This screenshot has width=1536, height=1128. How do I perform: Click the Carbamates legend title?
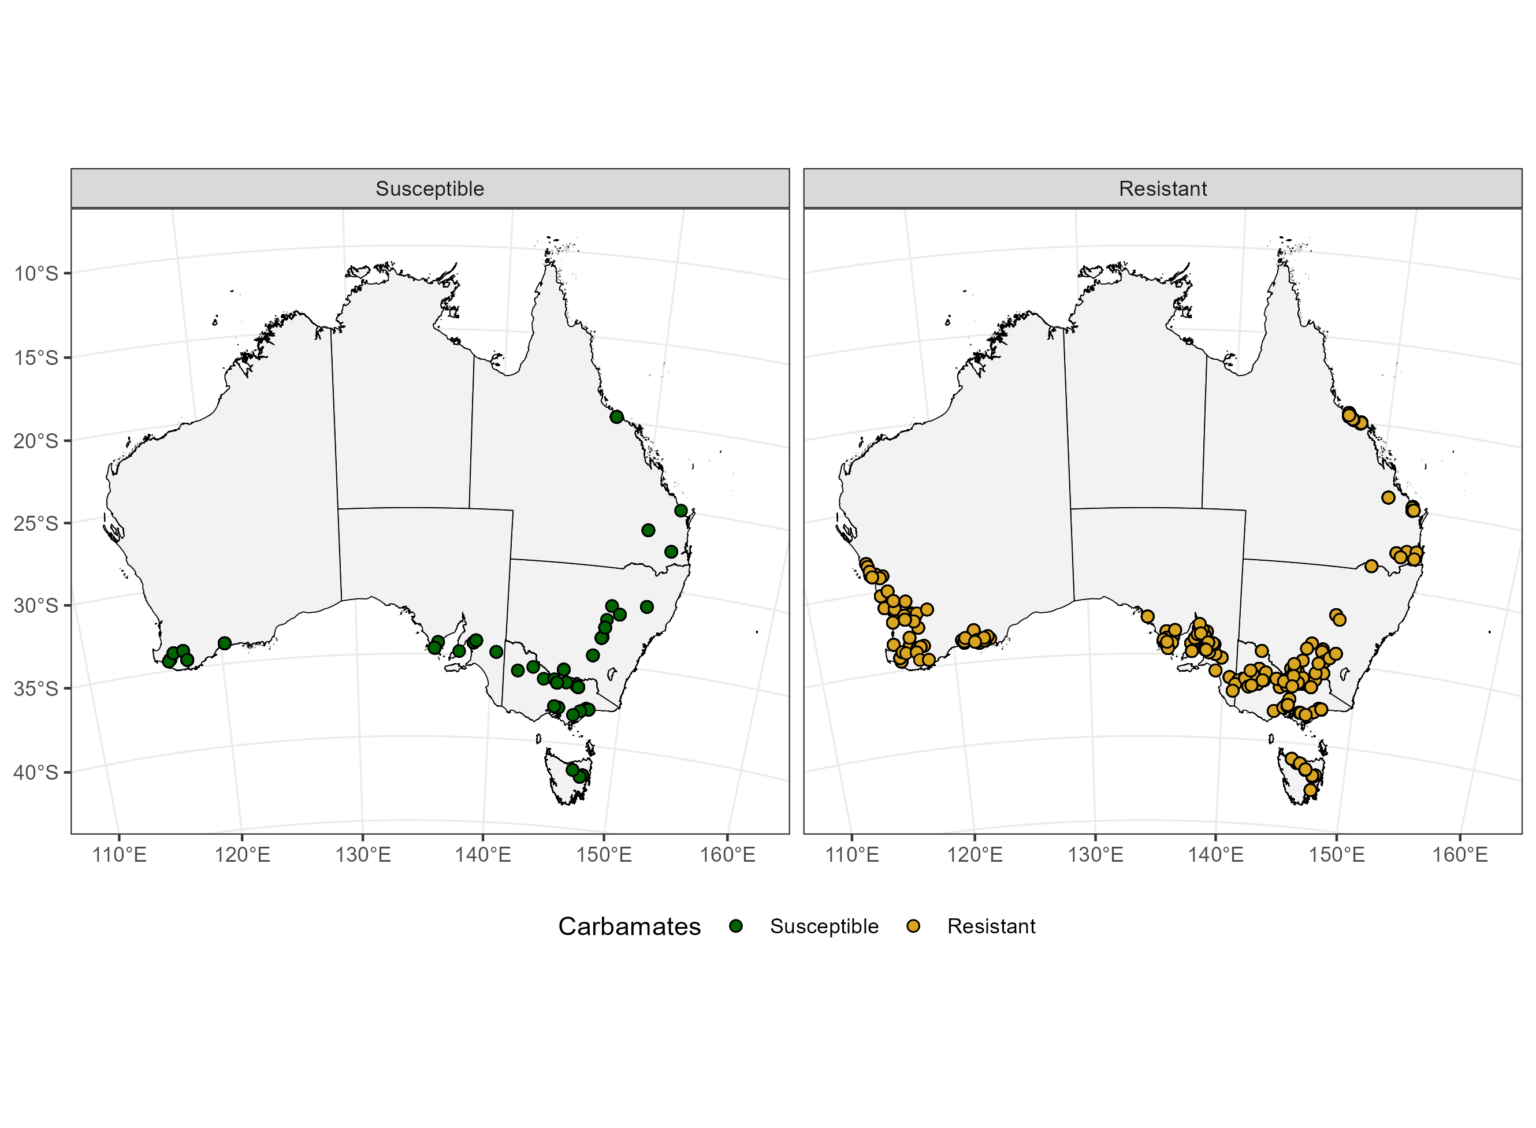click(629, 926)
